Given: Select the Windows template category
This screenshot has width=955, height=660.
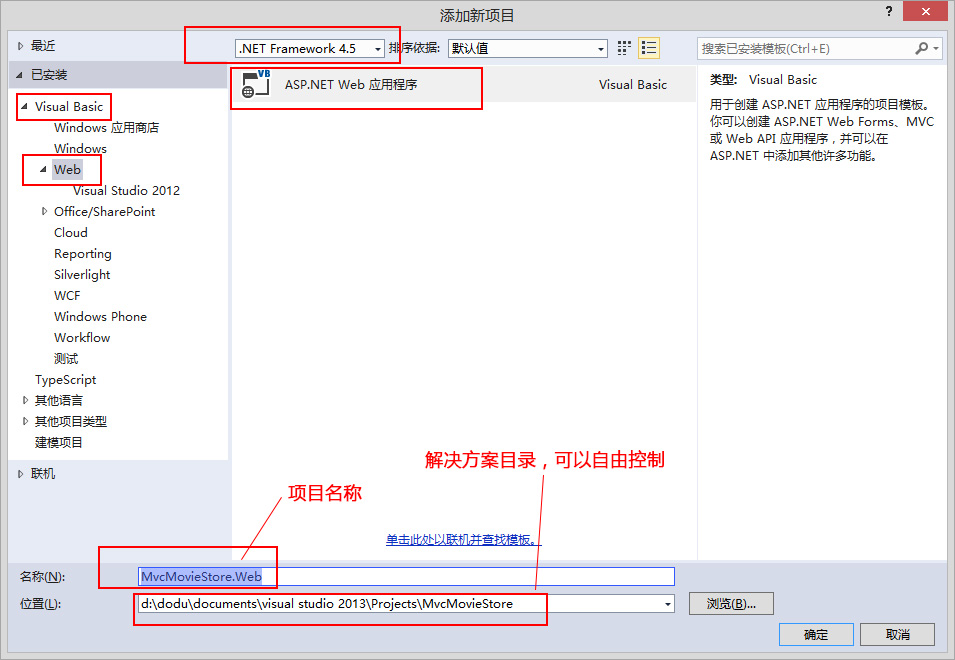Looking at the screenshot, I should coord(80,149).
